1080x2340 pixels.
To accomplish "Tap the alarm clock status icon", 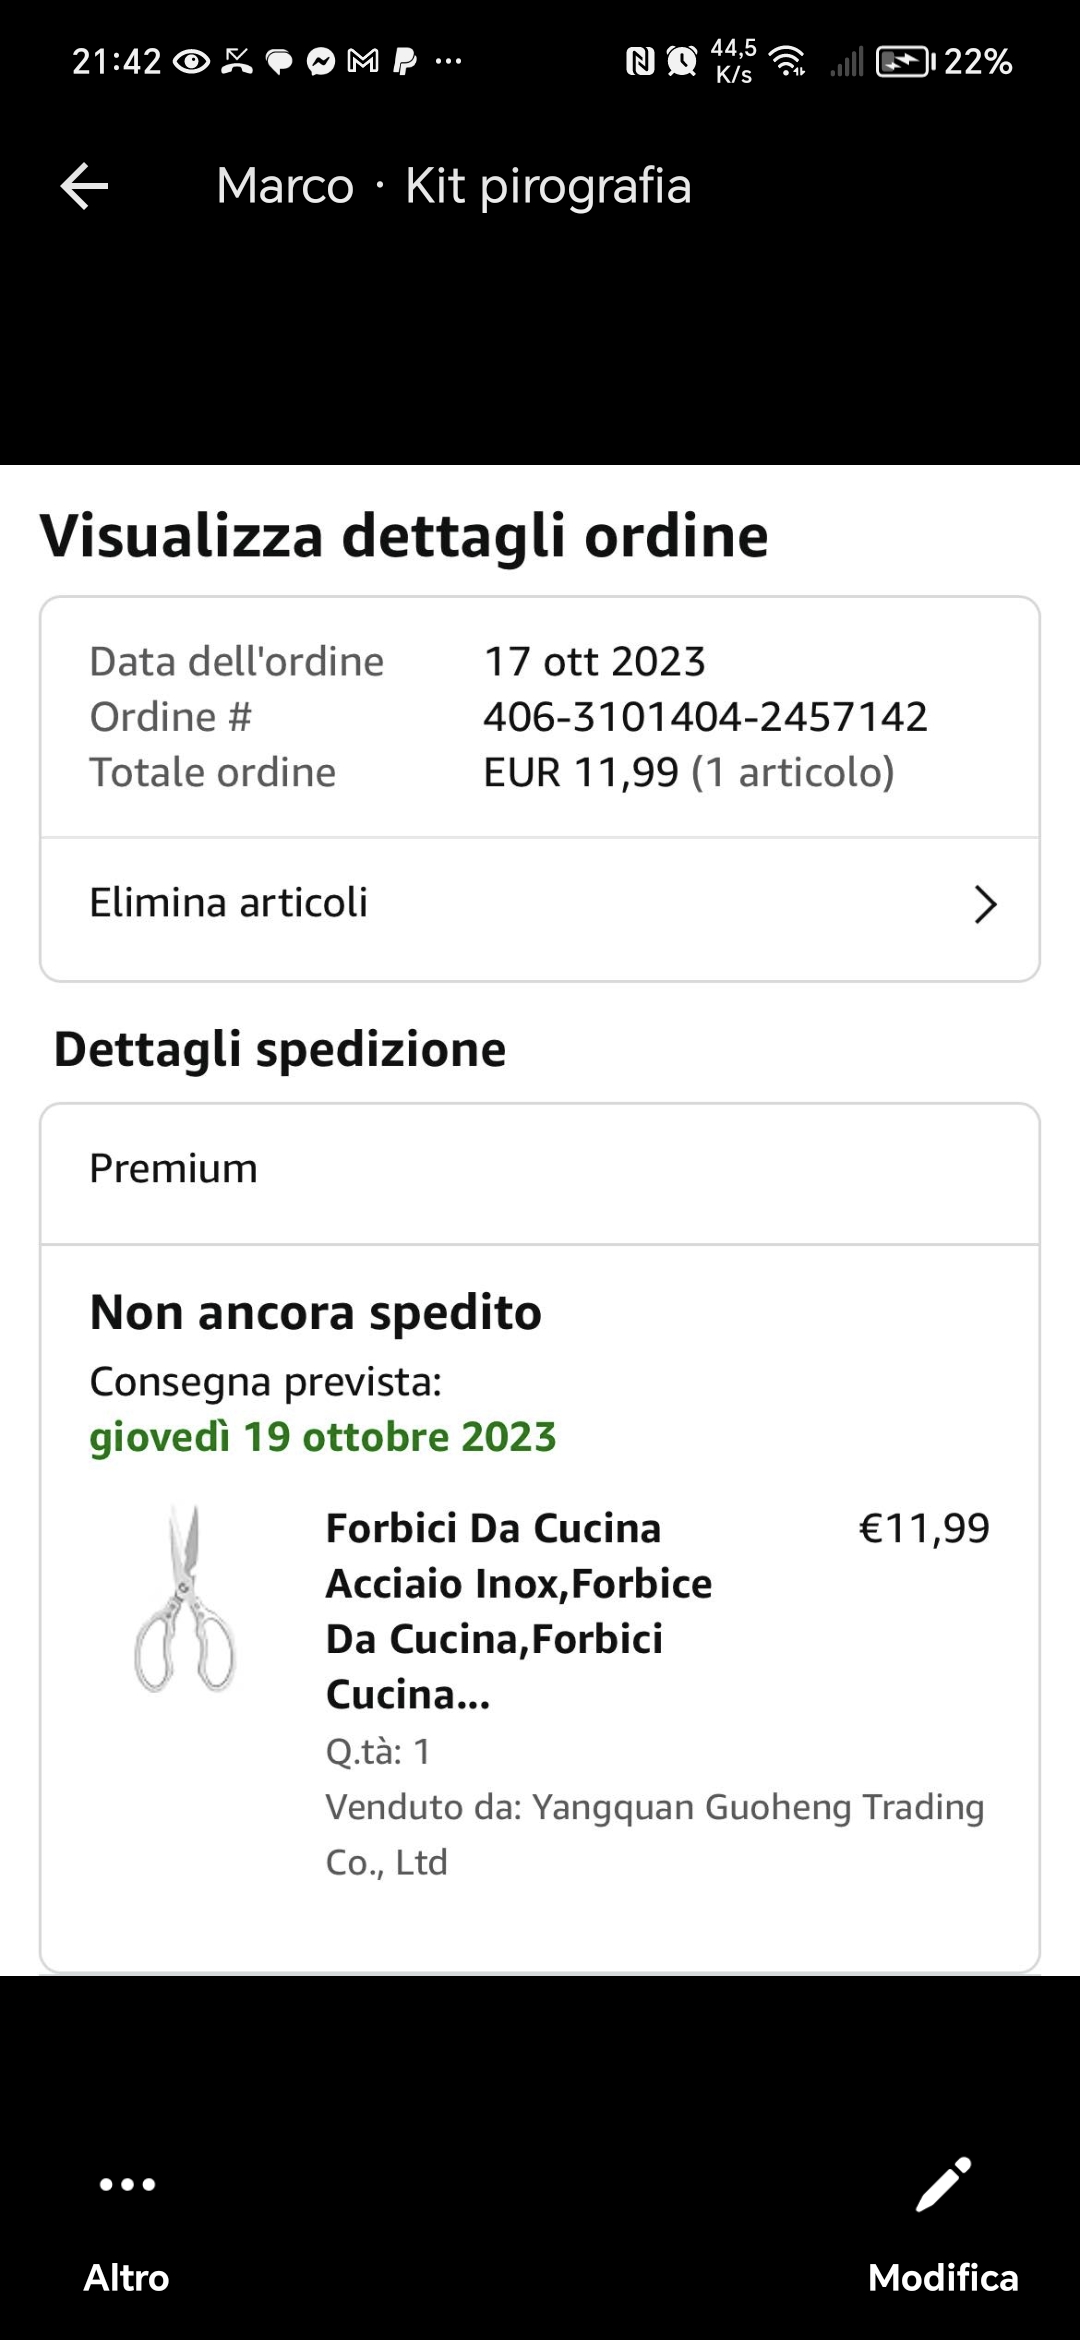I will click(x=682, y=62).
